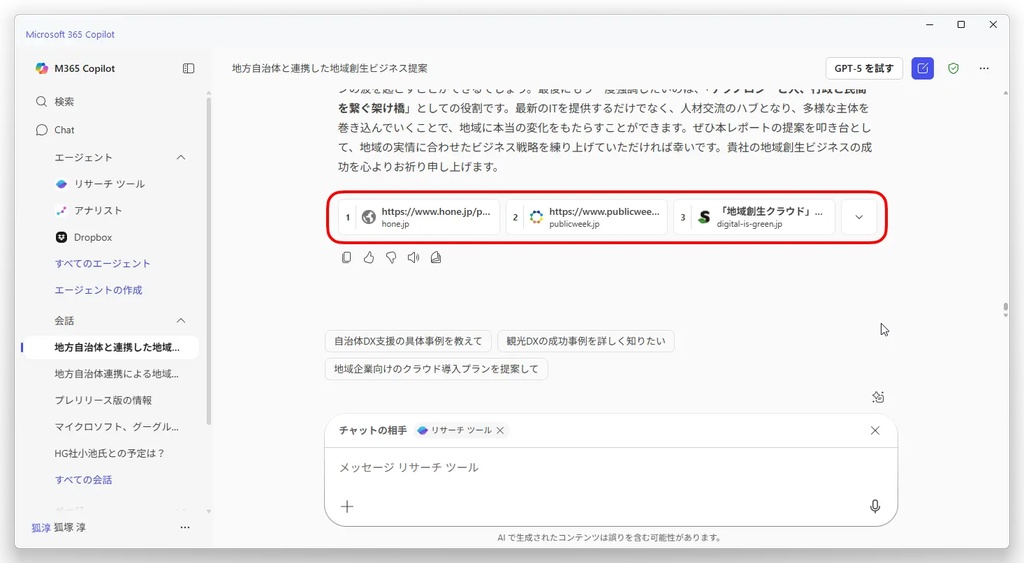Remove the リサーチ ツール chip
This screenshot has width=1024, height=563.
click(500, 430)
